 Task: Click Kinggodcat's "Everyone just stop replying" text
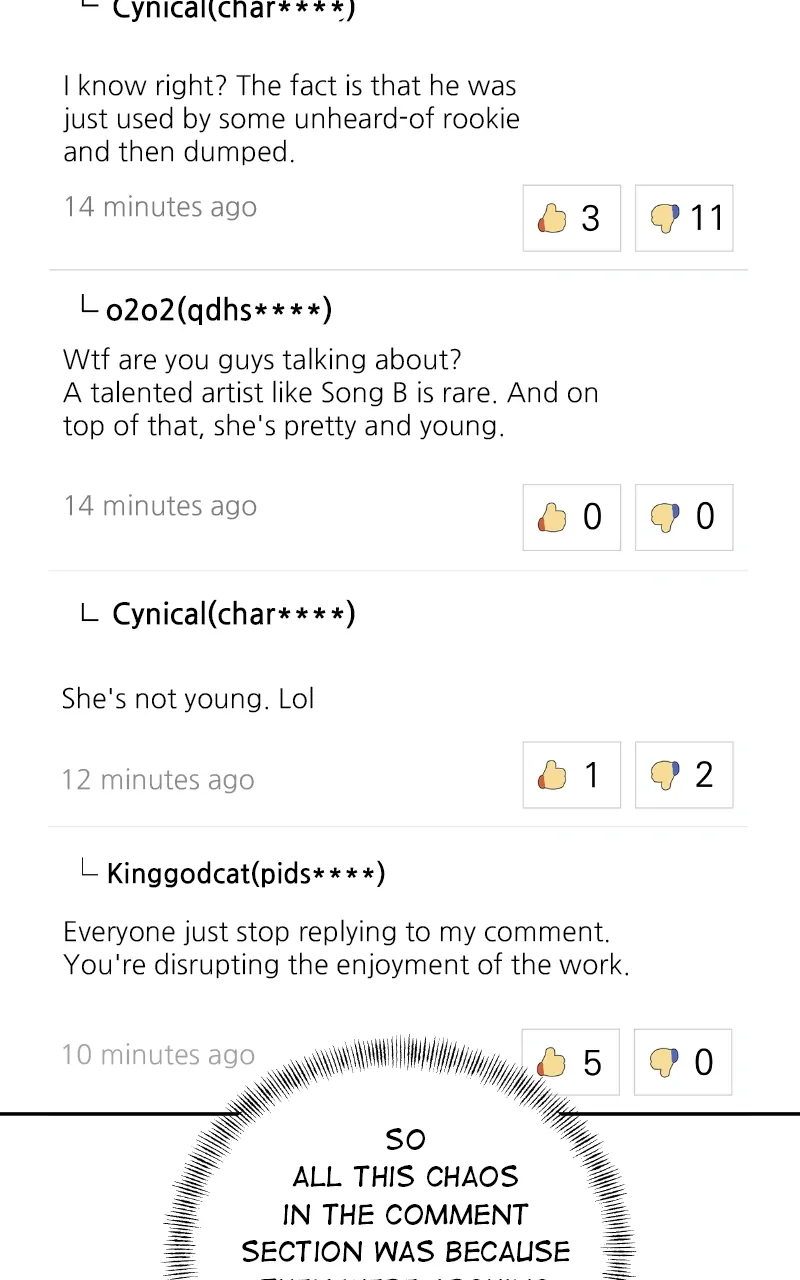(x=345, y=948)
